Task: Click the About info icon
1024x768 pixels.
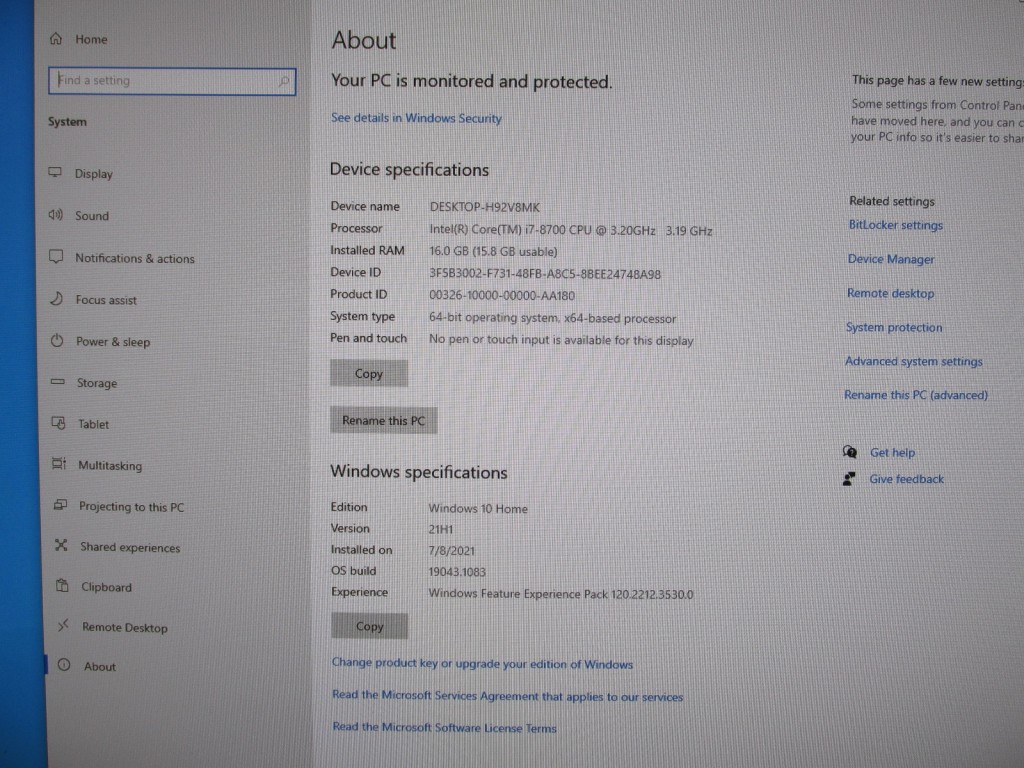Action: (64, 665)
